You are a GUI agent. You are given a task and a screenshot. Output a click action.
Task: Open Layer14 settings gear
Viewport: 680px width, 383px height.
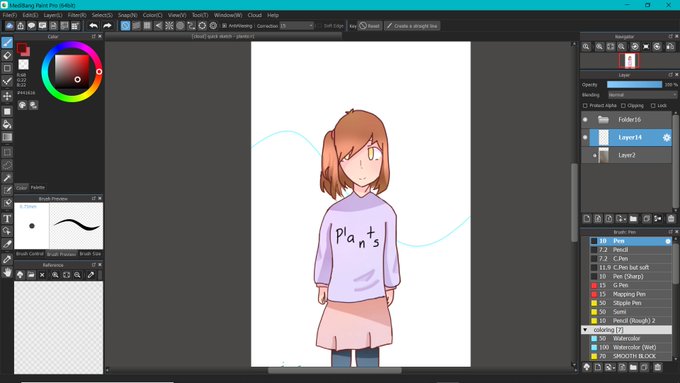pyautogui.click(x=667, y=137)
